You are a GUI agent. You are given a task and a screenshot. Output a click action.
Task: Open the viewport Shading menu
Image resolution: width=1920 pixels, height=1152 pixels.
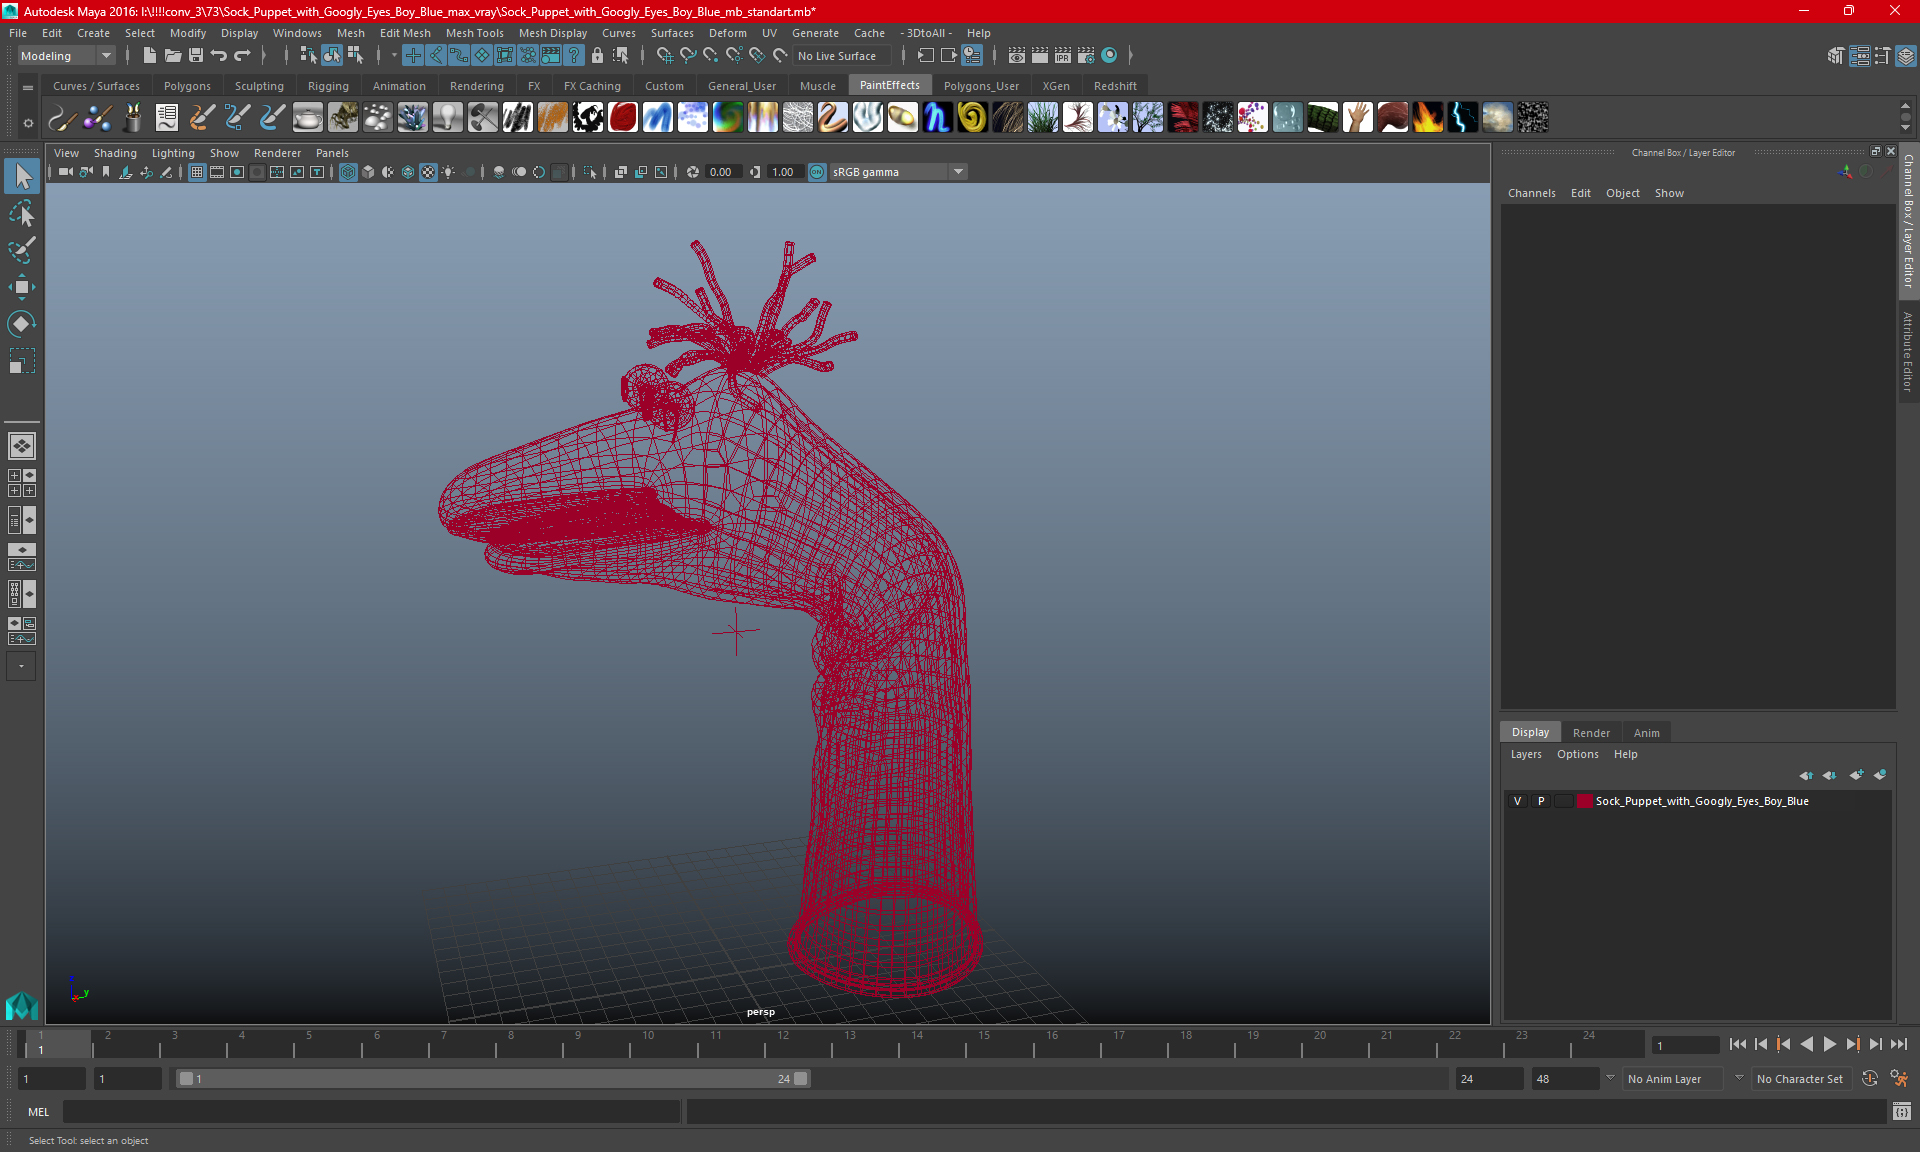115,153
